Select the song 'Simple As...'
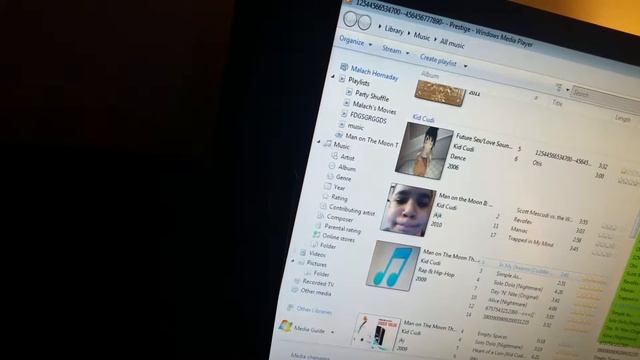This screenshot has width=640, height=360. [x=509, y=275]
